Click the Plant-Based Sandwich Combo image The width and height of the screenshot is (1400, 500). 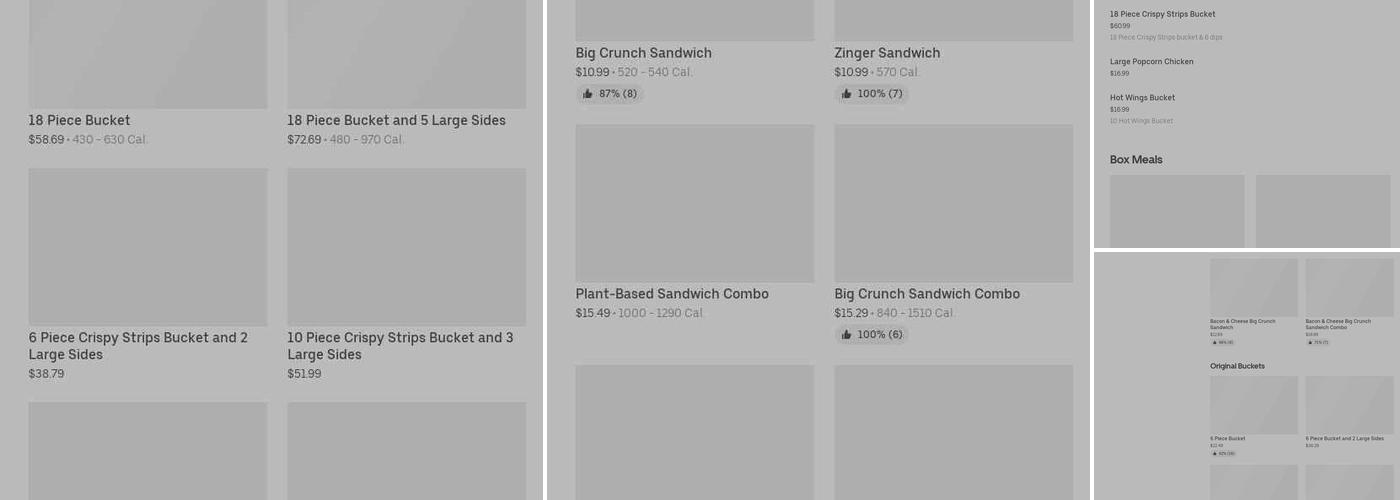(x=694, y=203)
